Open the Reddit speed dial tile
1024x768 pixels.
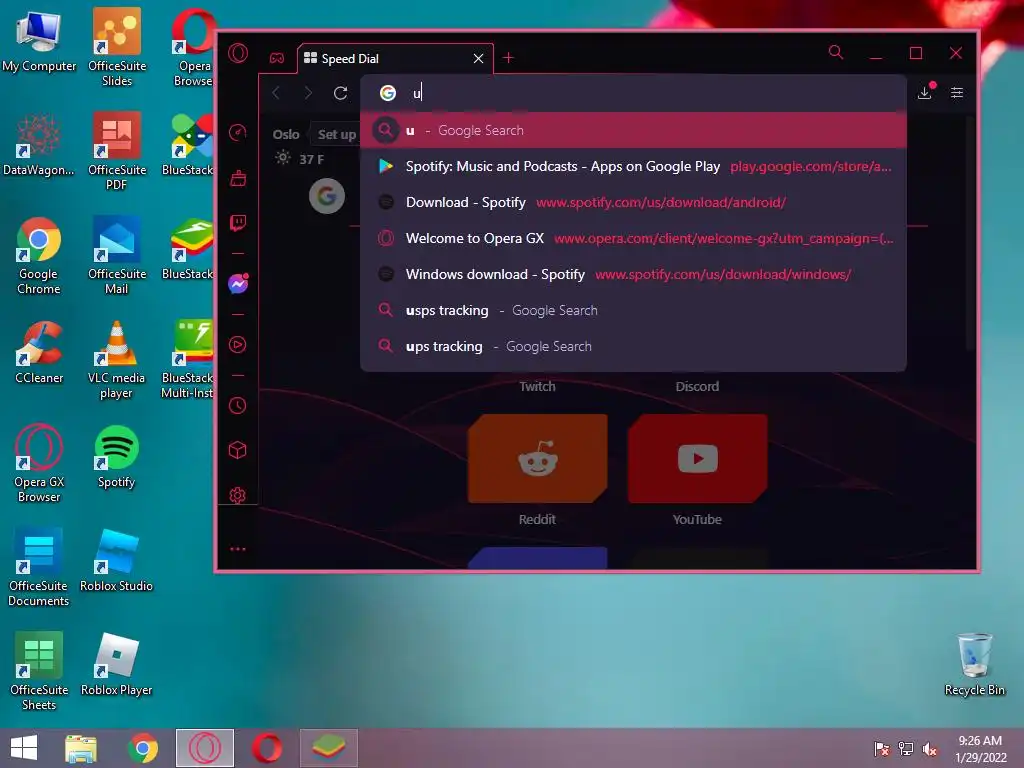[x=537, y=458]
